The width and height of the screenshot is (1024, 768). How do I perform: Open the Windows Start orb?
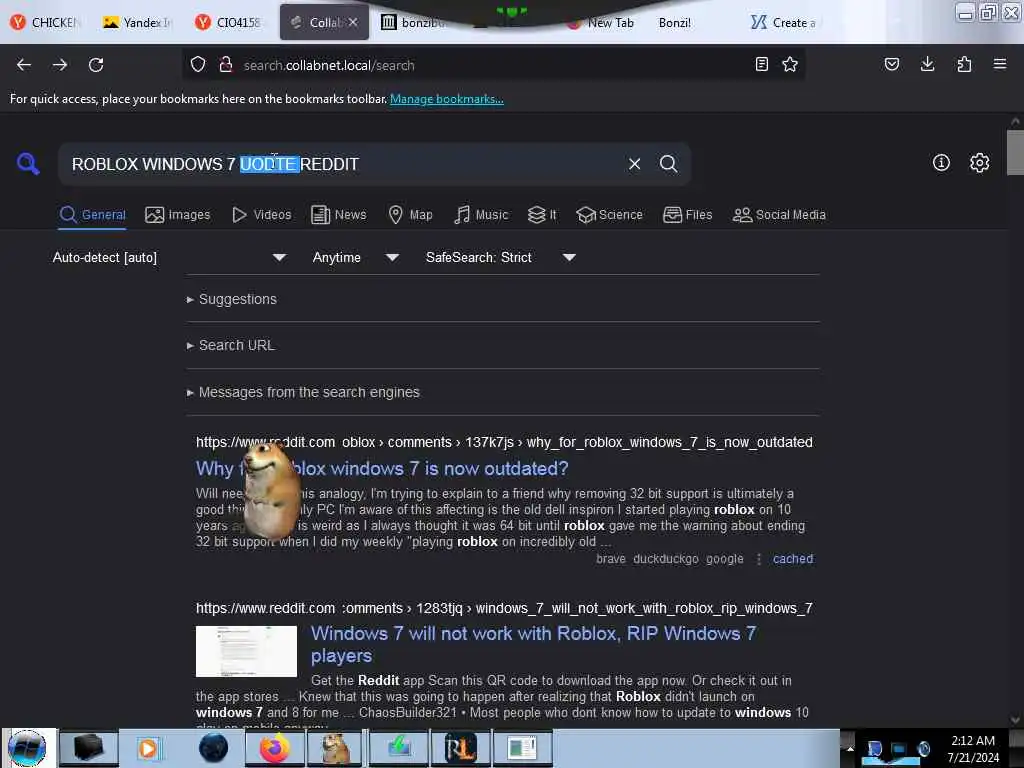tap(27, 748)
